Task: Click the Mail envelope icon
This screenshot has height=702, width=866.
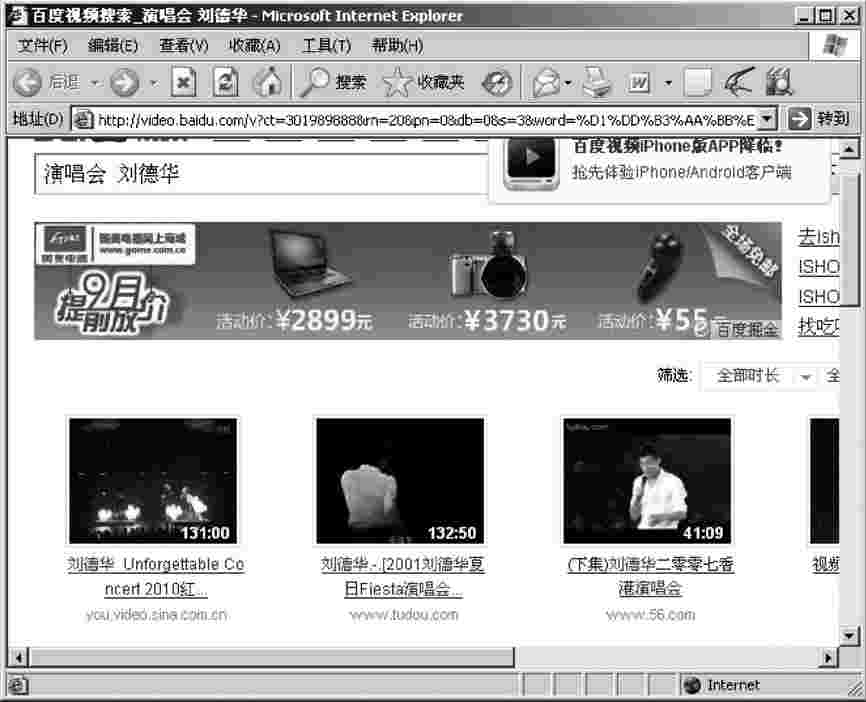Action: (546, 83)
